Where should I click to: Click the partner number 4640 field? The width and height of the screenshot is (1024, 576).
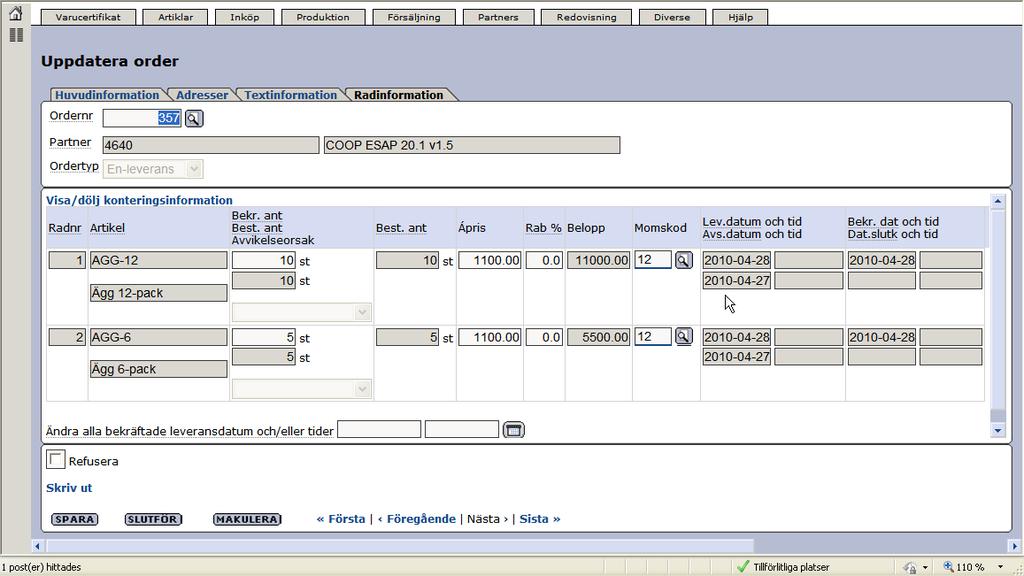[x=211, y=145]
